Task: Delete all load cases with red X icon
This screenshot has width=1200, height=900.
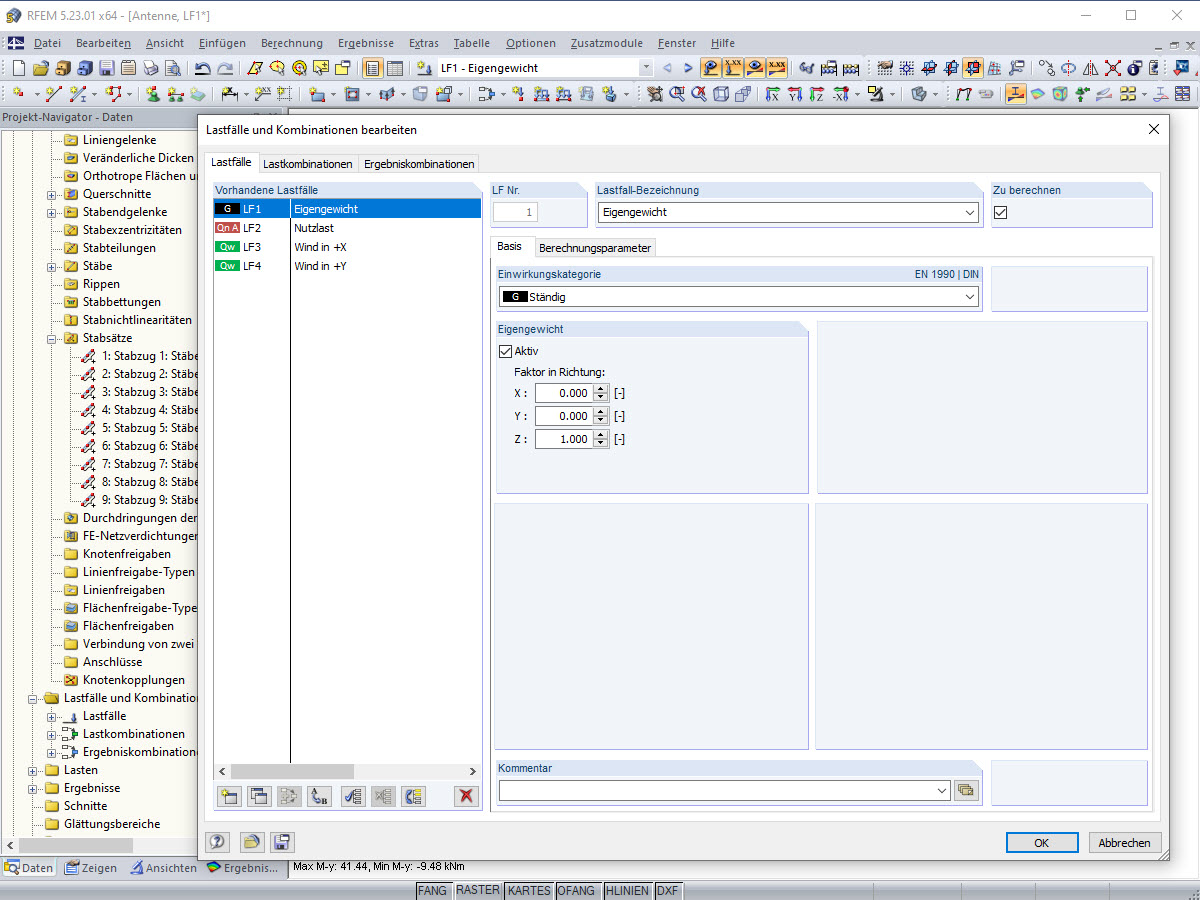Action: pos(466,797)
